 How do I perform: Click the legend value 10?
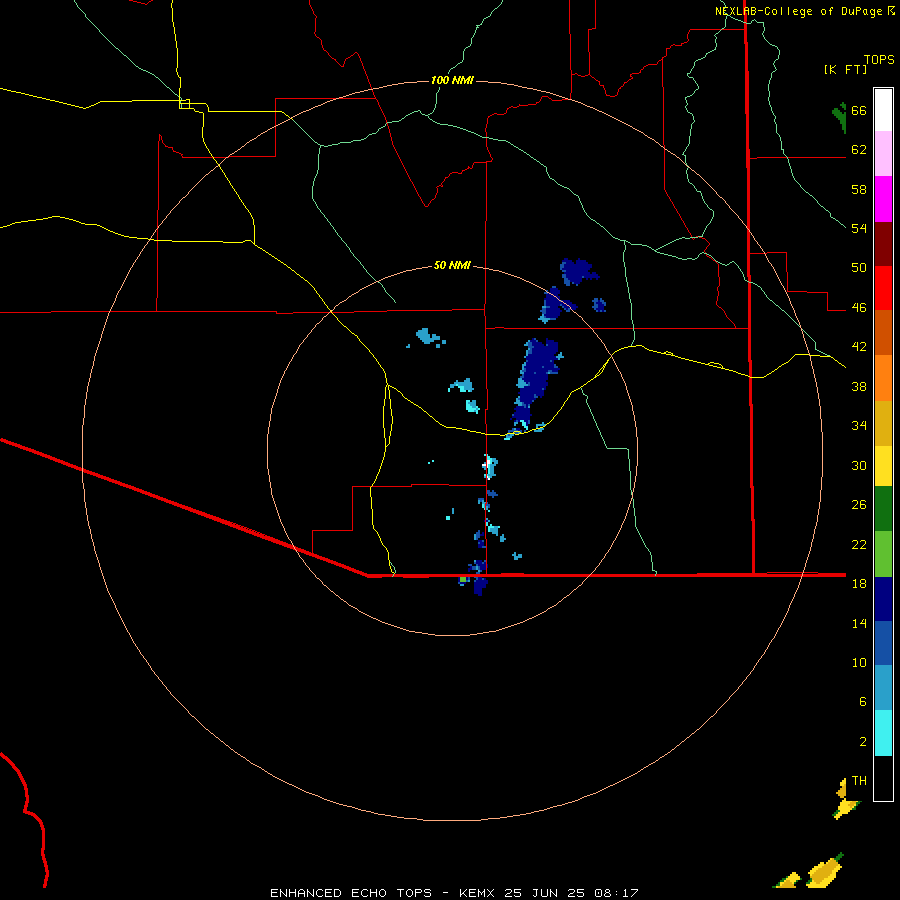[859, 662]
